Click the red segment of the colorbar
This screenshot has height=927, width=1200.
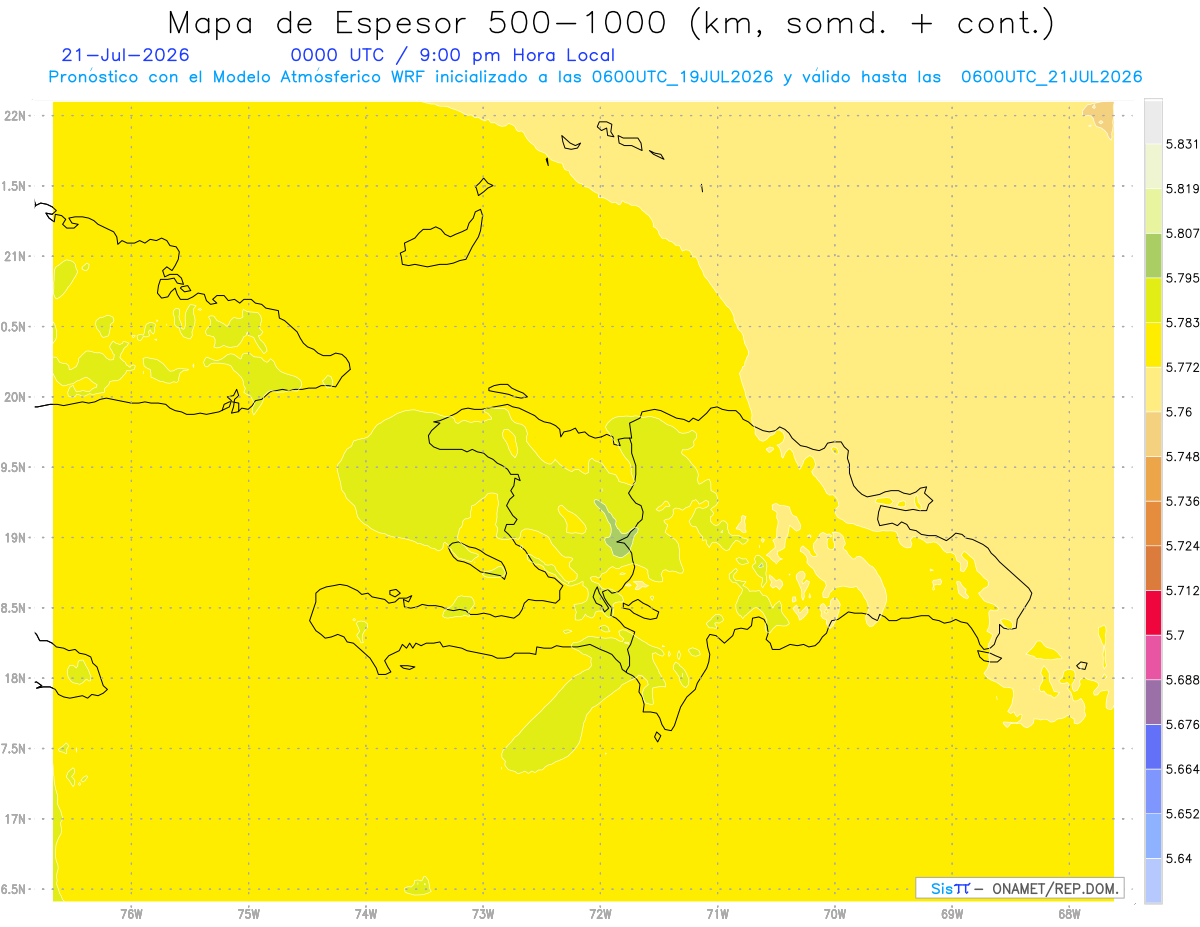tap(1153, 612)
